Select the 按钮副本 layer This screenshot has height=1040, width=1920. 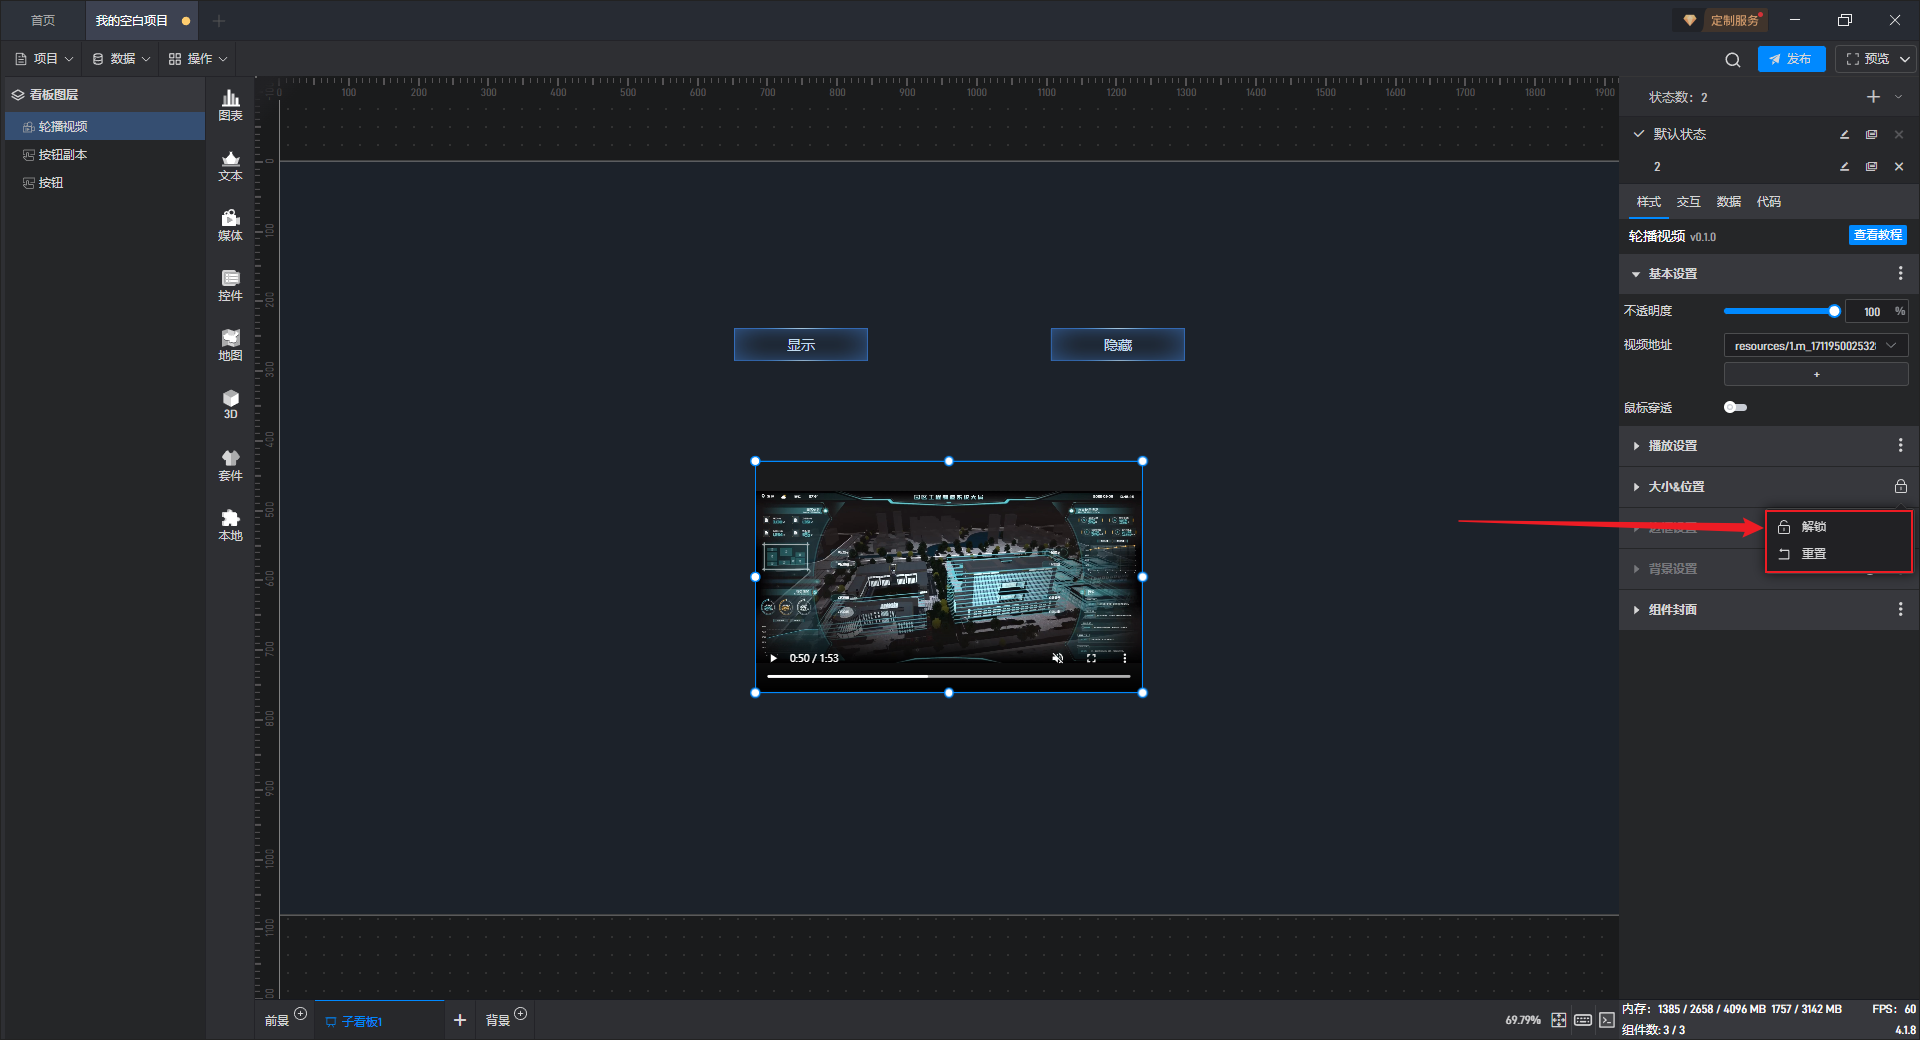tap(105, 154)
